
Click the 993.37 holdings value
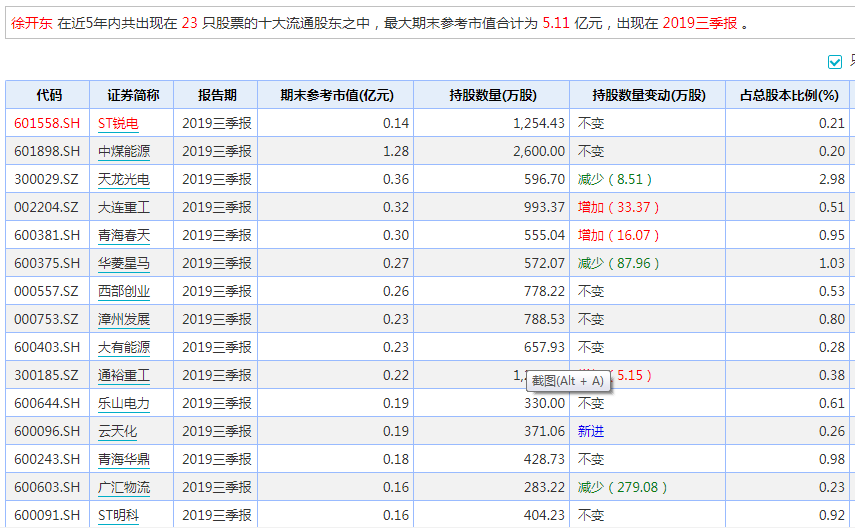tap(544, 207)
